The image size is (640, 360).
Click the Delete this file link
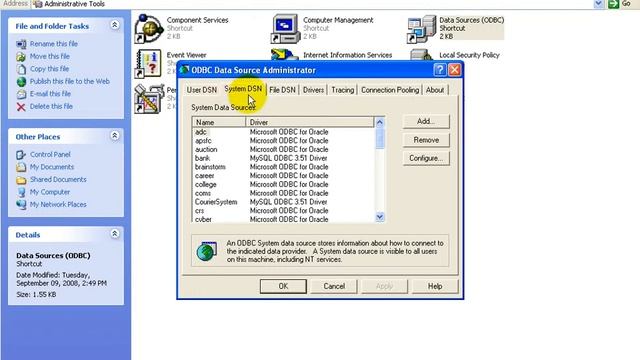click(x=51, y=107)
